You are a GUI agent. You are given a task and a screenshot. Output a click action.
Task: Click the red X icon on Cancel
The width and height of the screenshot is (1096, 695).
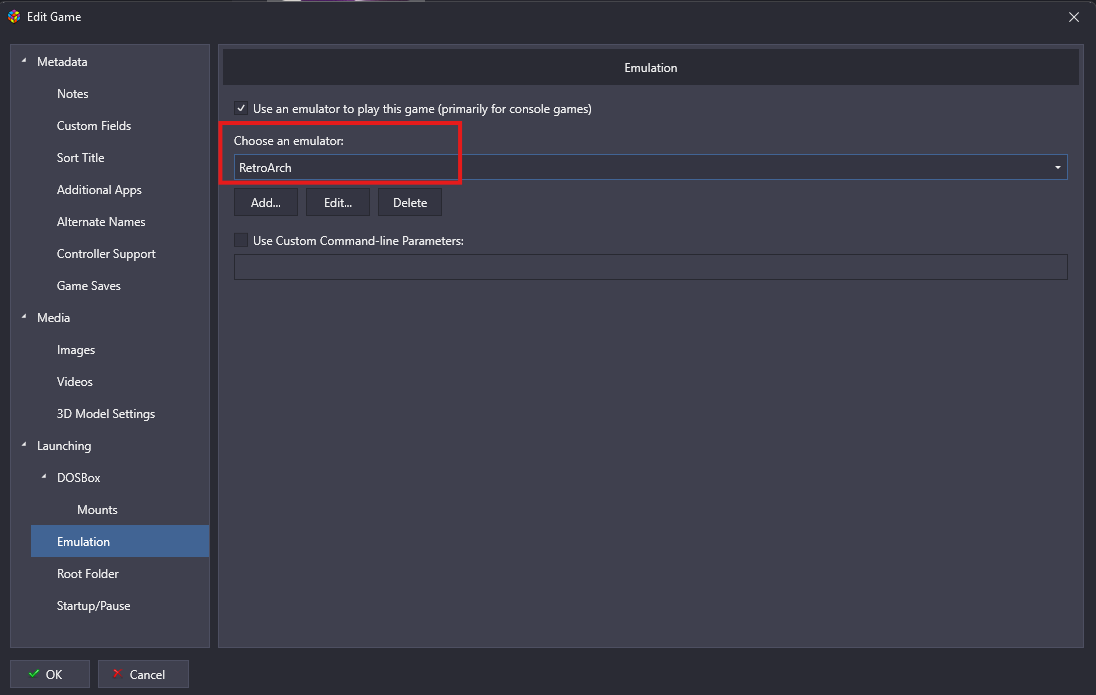117,673
